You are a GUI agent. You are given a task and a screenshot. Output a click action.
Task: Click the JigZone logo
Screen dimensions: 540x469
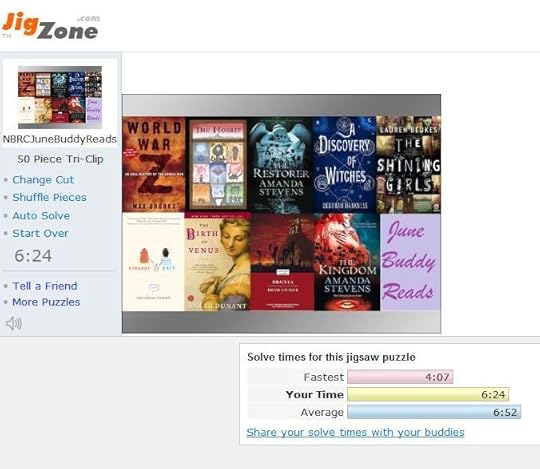[50, 26]
